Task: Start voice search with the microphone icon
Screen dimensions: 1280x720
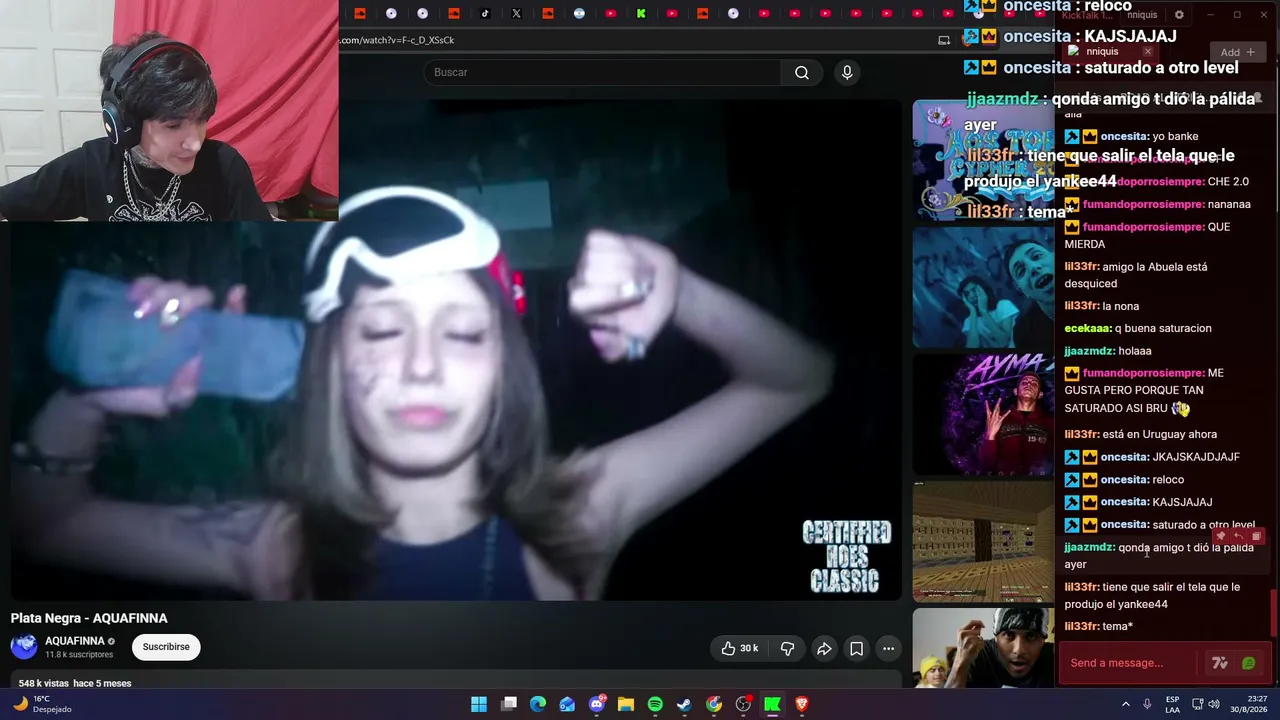Action: pos(847,72)
